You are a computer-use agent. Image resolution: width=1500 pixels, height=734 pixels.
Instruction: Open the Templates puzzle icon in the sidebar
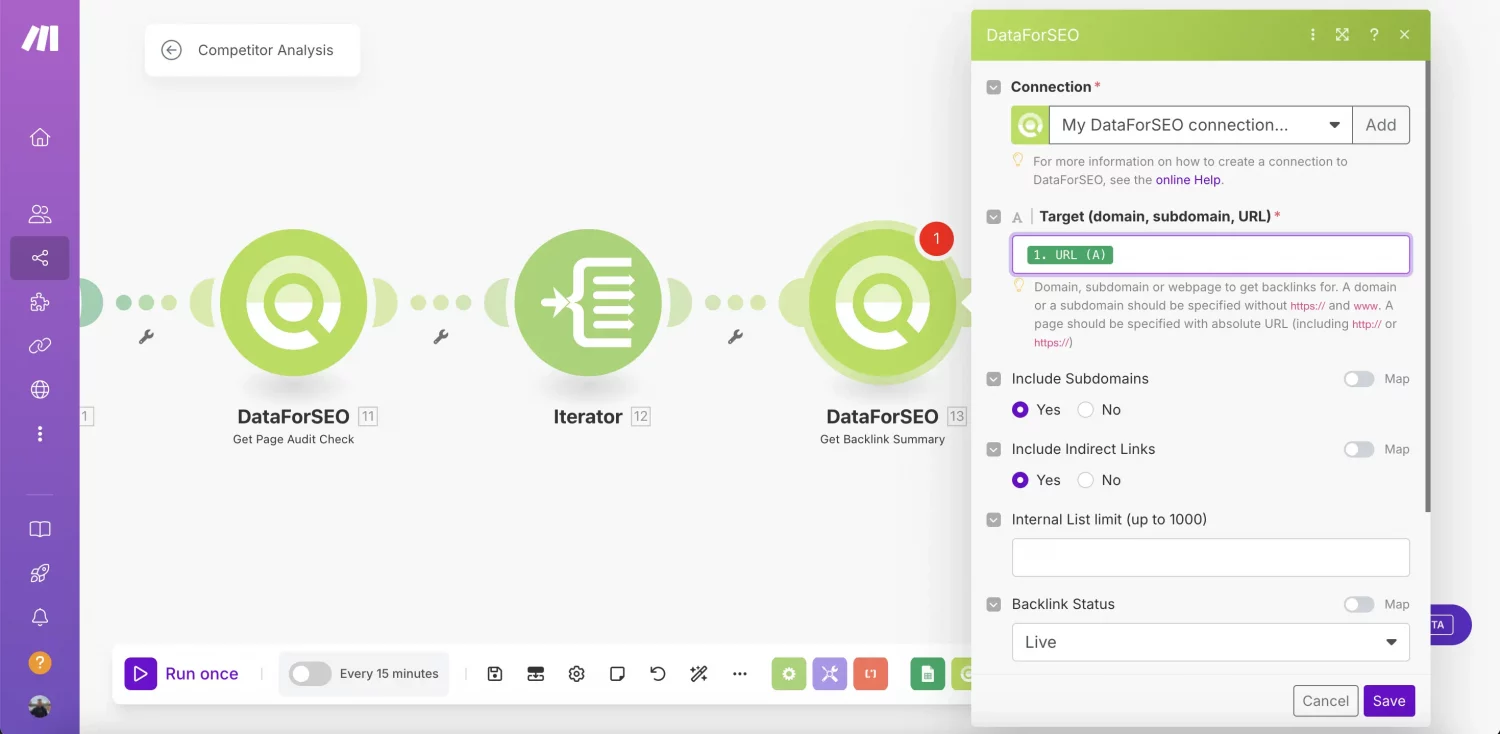[40, 302]
